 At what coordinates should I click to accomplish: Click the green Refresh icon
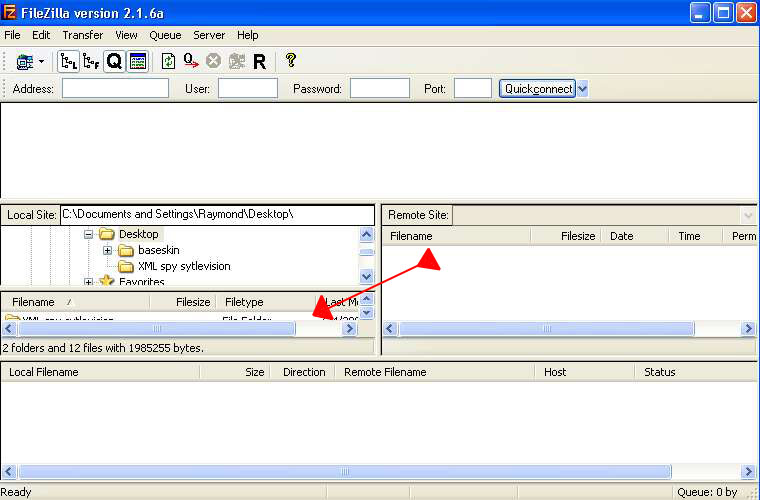point(168,62)
